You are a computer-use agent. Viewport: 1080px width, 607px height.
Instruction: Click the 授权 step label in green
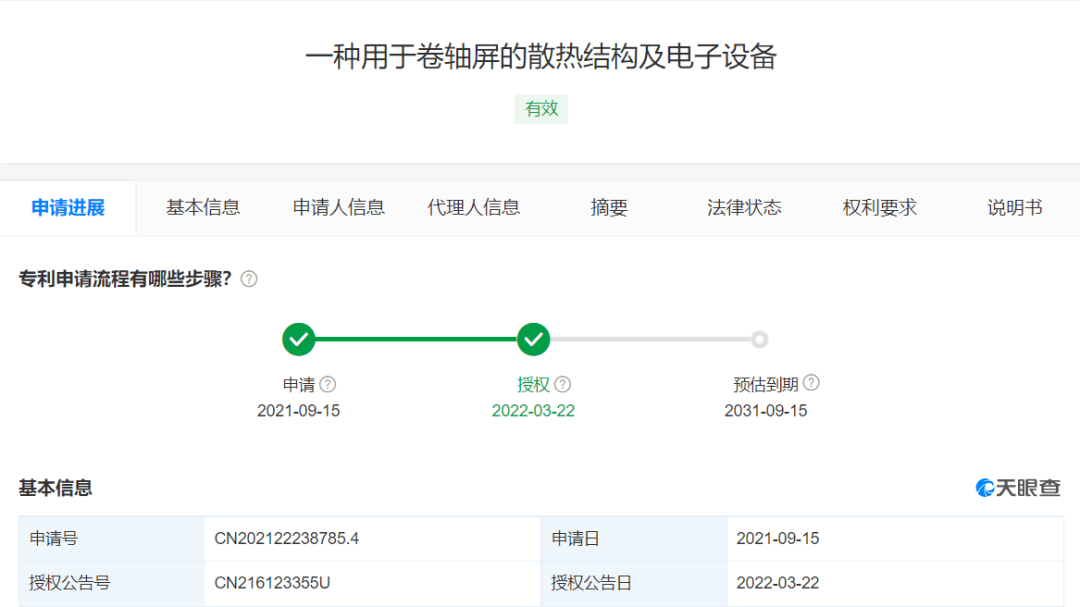[533, 384]
